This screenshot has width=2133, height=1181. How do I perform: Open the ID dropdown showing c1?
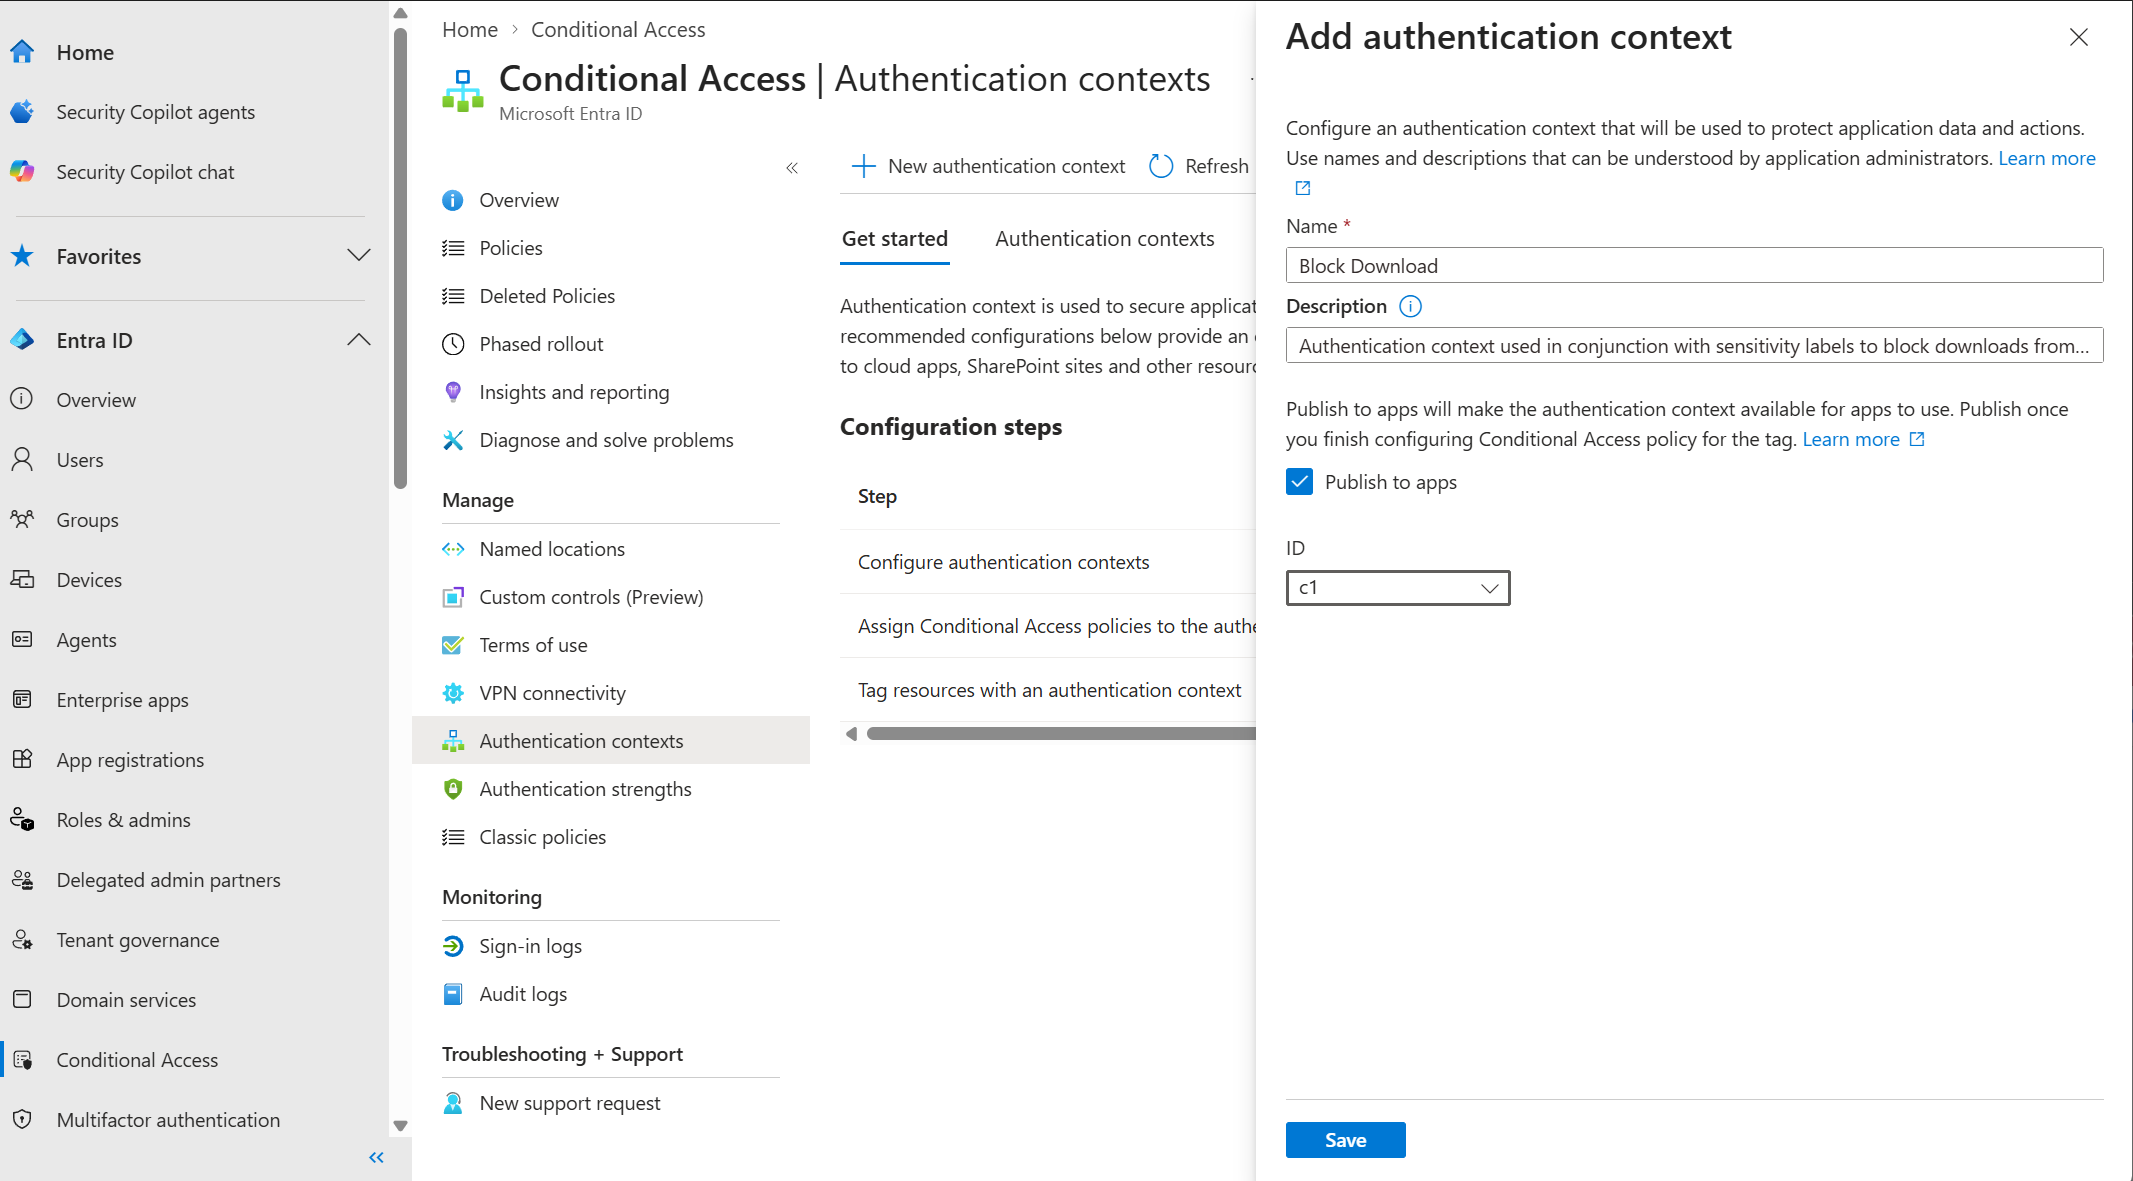pyautogui.click(x=1397, y=588)
